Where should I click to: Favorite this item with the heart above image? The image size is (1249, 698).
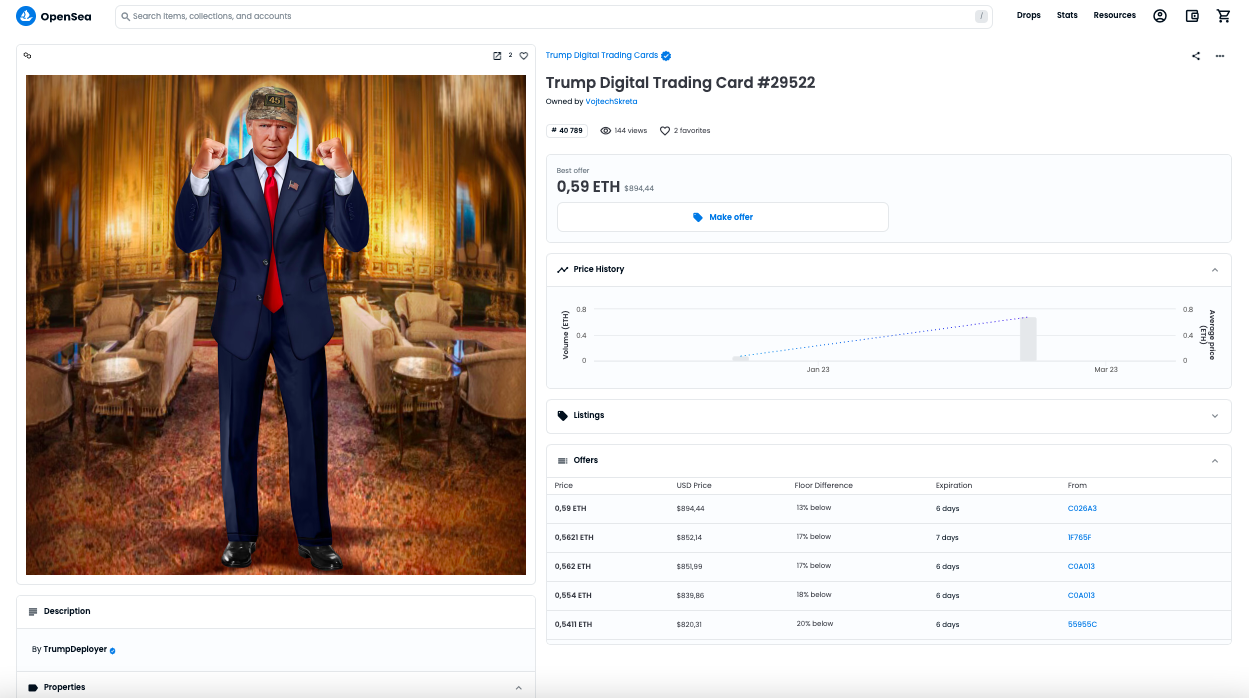tap(523, 56)
